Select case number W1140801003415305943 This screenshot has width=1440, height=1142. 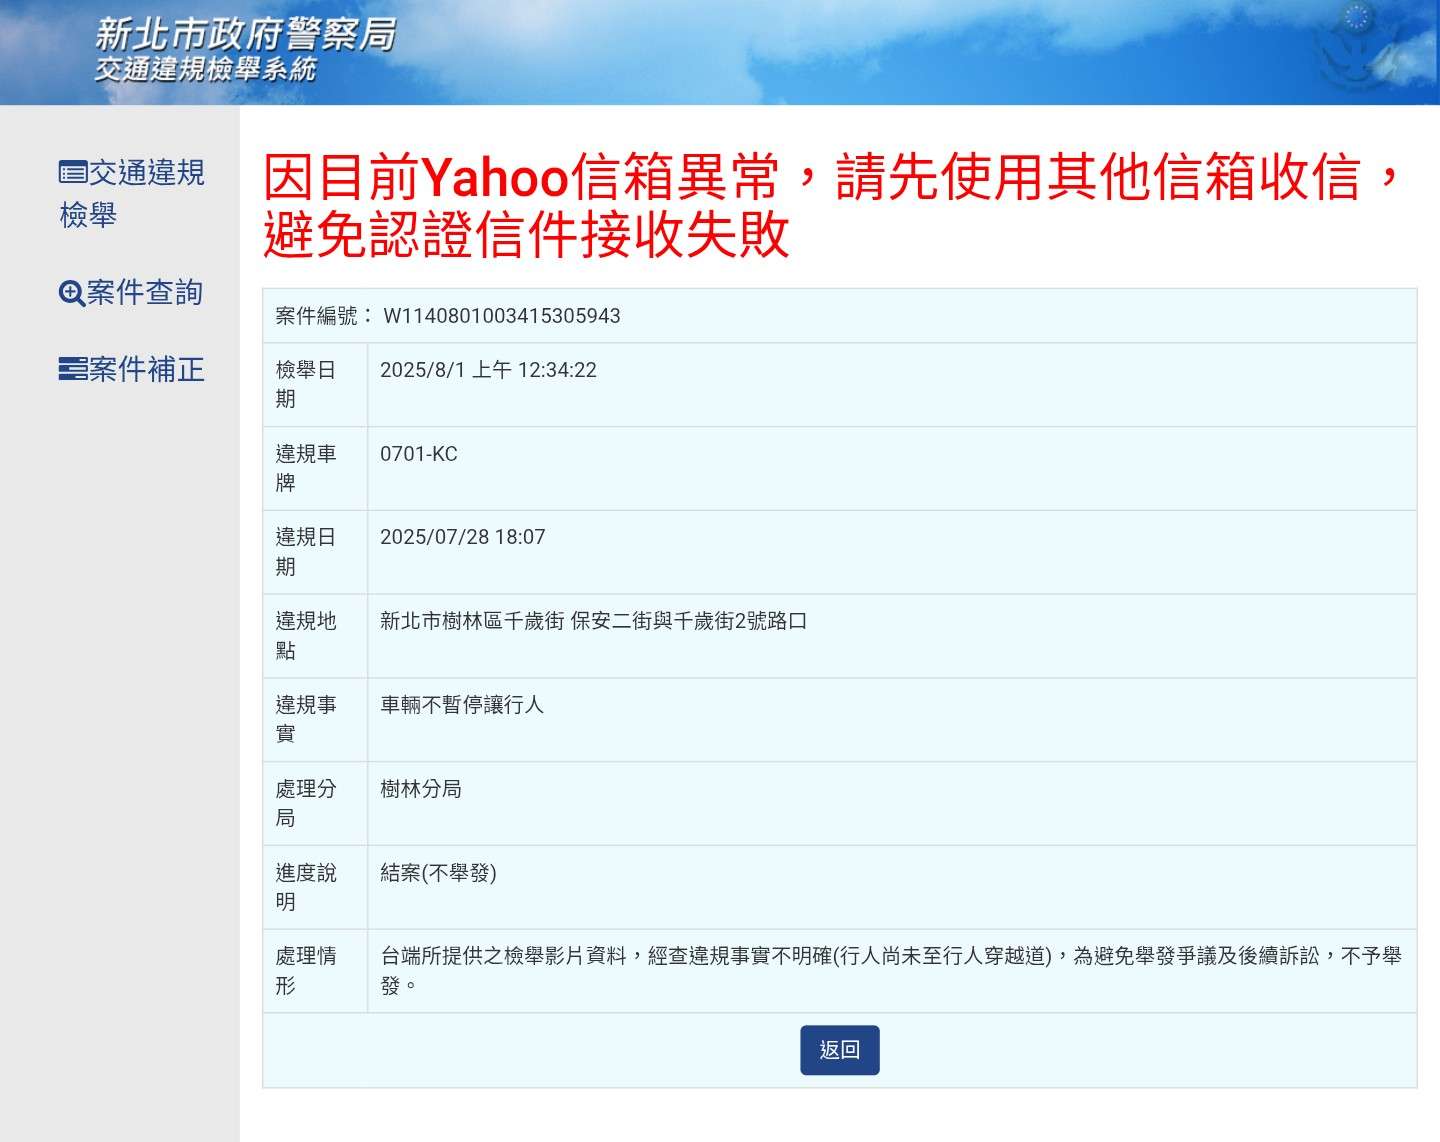coord(501,316)
